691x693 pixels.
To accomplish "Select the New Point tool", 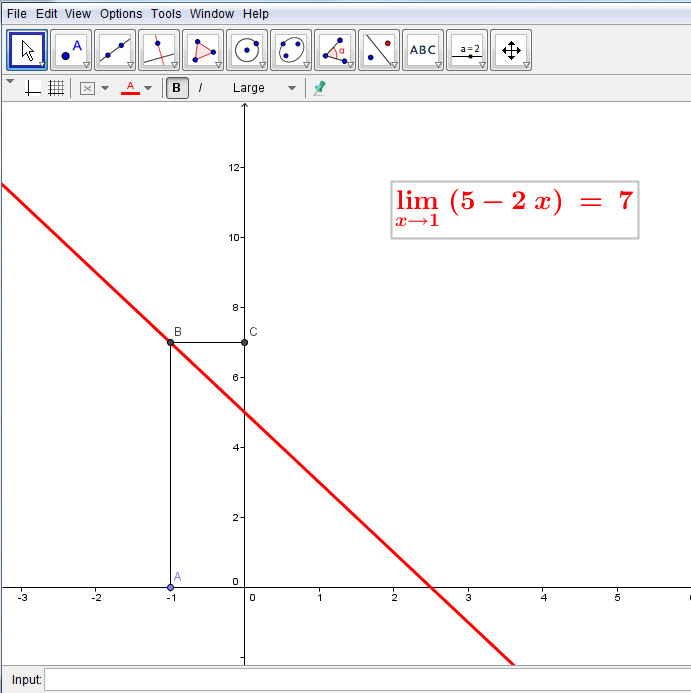I will tap(71, 50).
